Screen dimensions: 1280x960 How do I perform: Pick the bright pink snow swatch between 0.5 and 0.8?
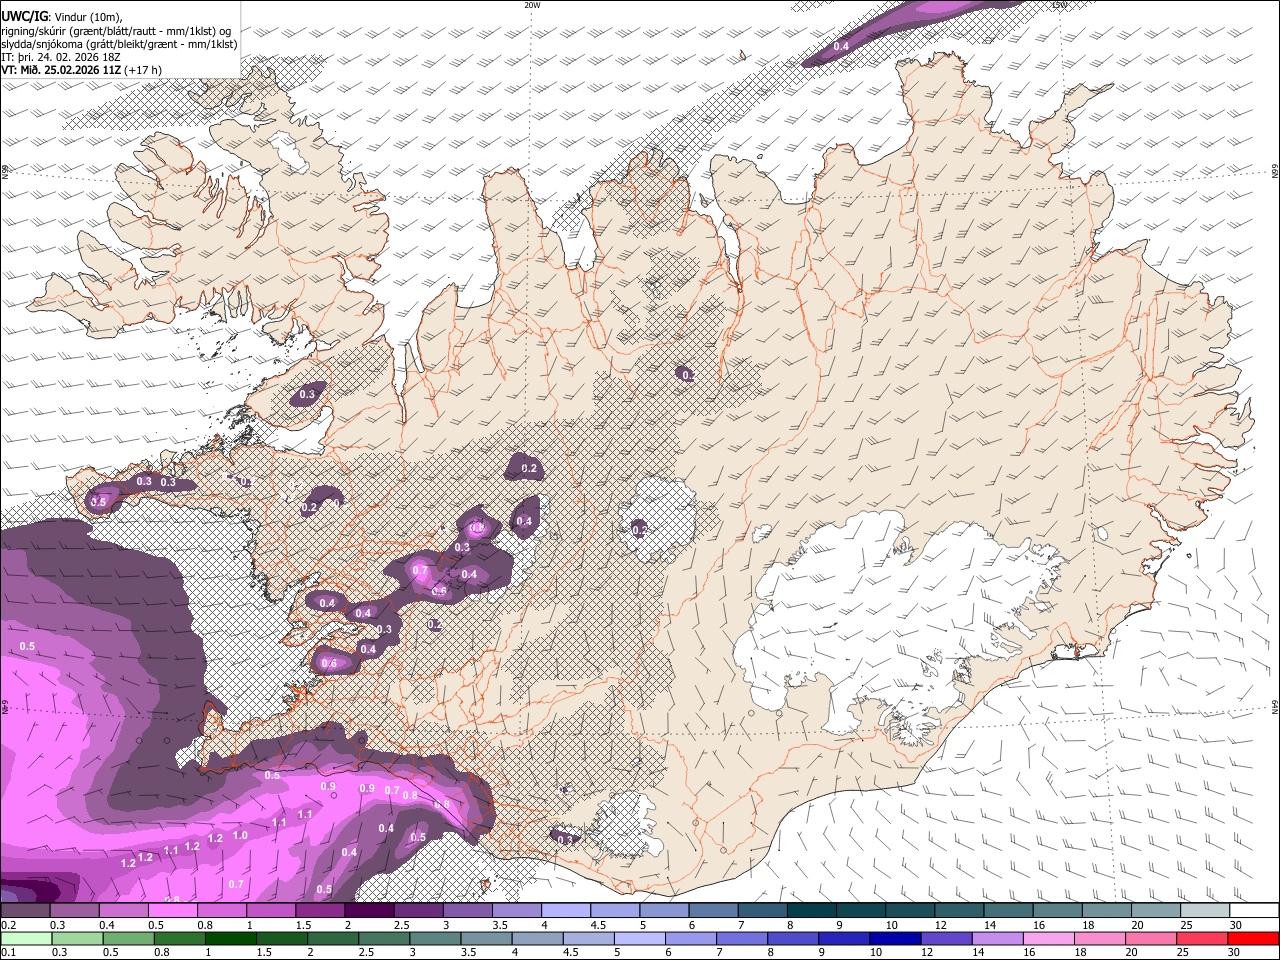tap(172, 910)
